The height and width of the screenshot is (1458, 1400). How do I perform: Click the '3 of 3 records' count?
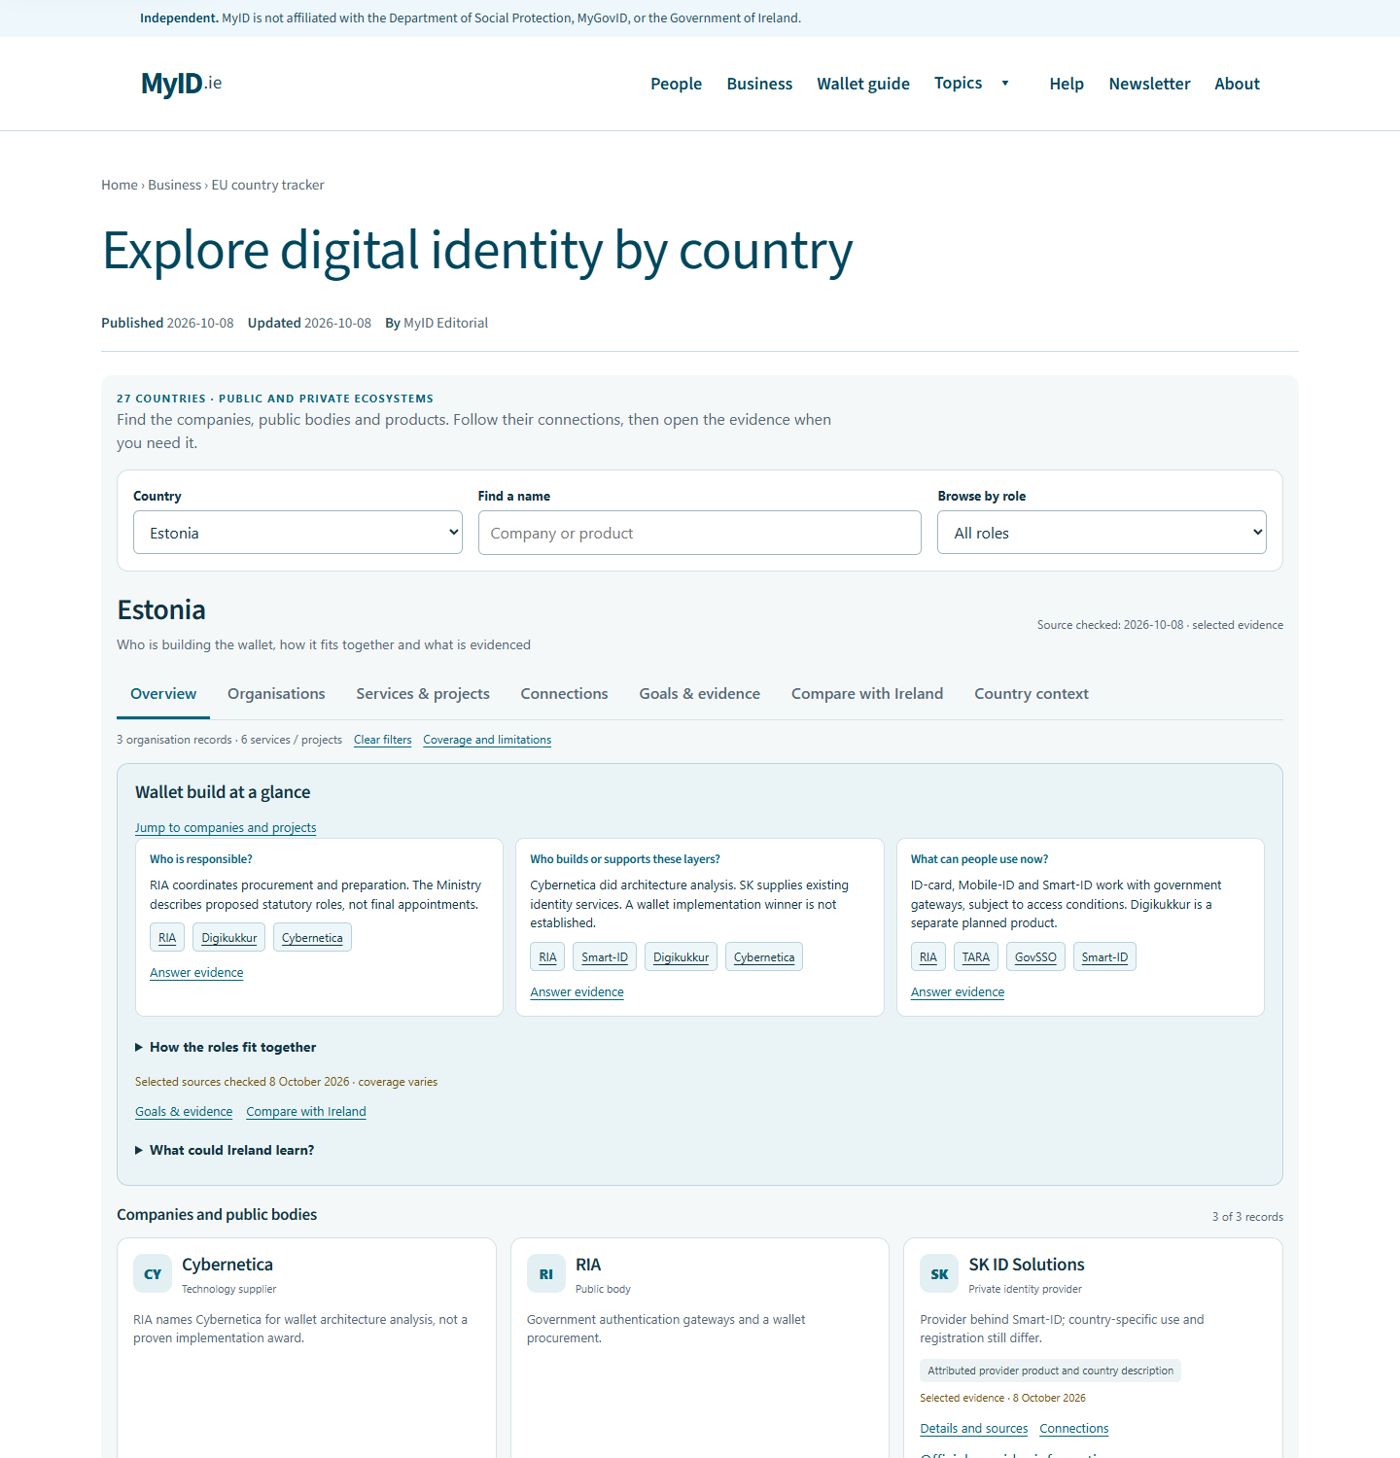coord(1247,1217)
